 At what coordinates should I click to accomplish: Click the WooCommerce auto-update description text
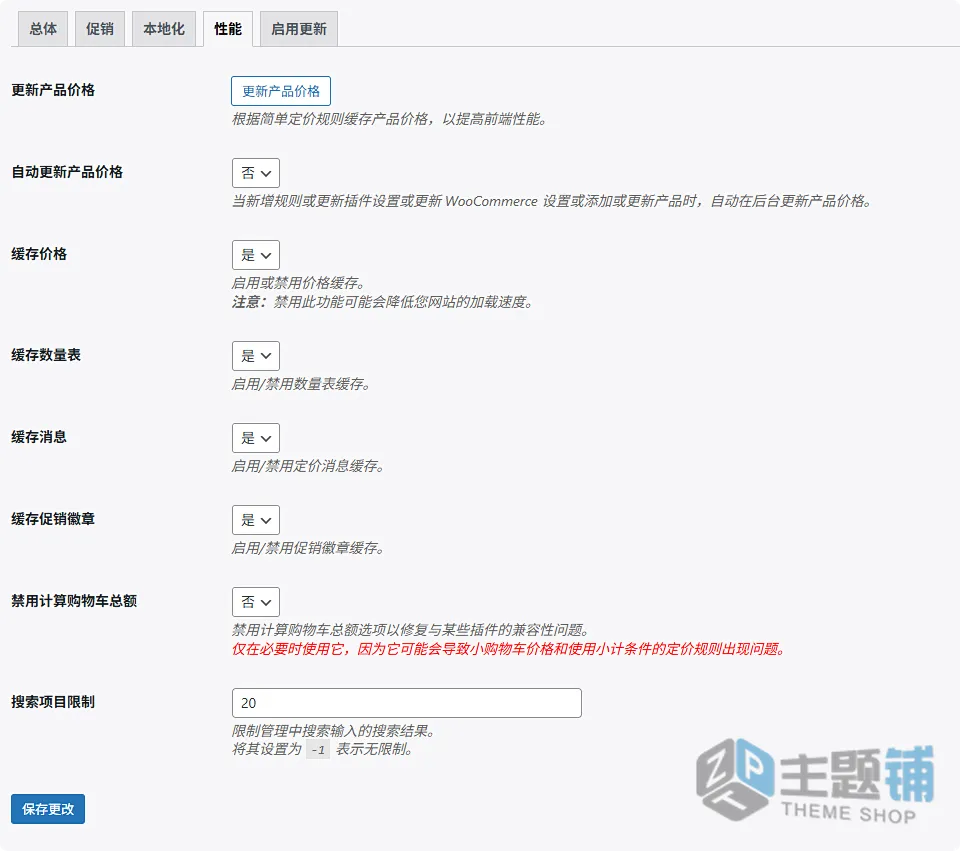tap(552, 201)
